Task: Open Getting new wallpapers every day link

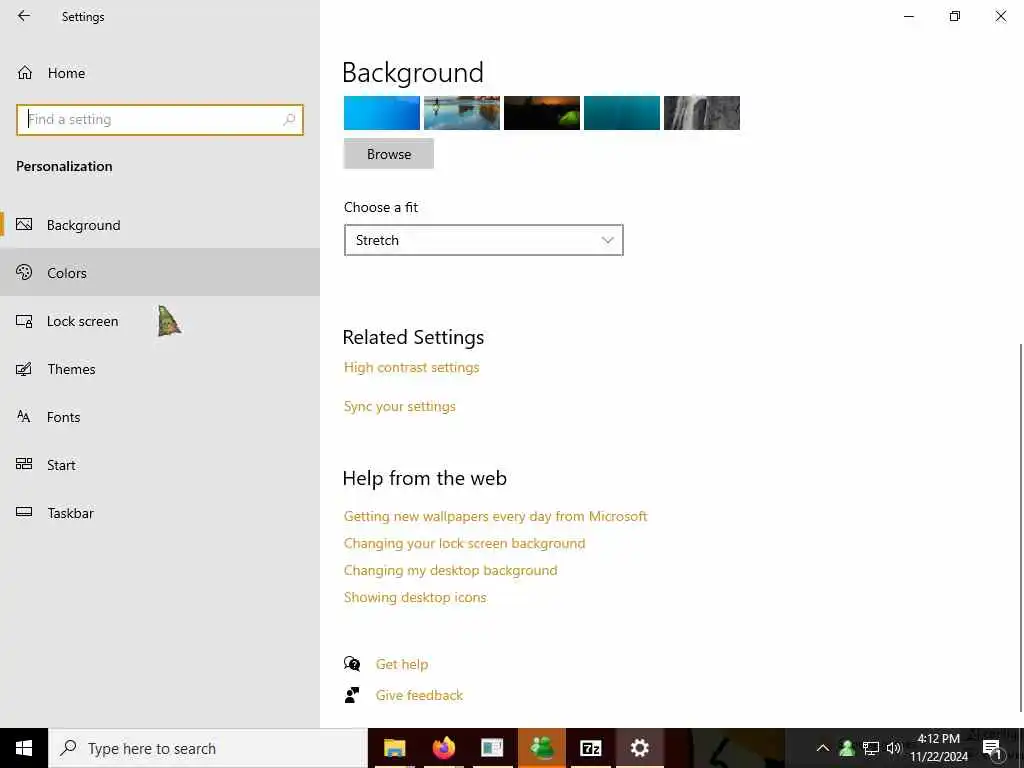Action: (496, 516)
